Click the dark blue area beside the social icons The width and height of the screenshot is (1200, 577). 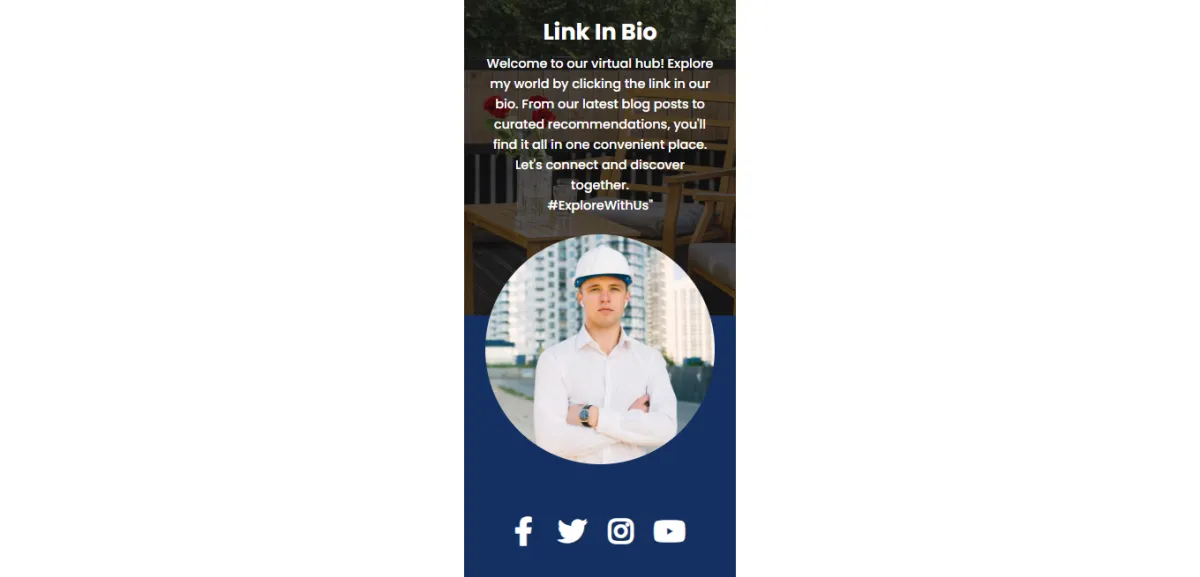pyautogui.click(x=488, y=531)
